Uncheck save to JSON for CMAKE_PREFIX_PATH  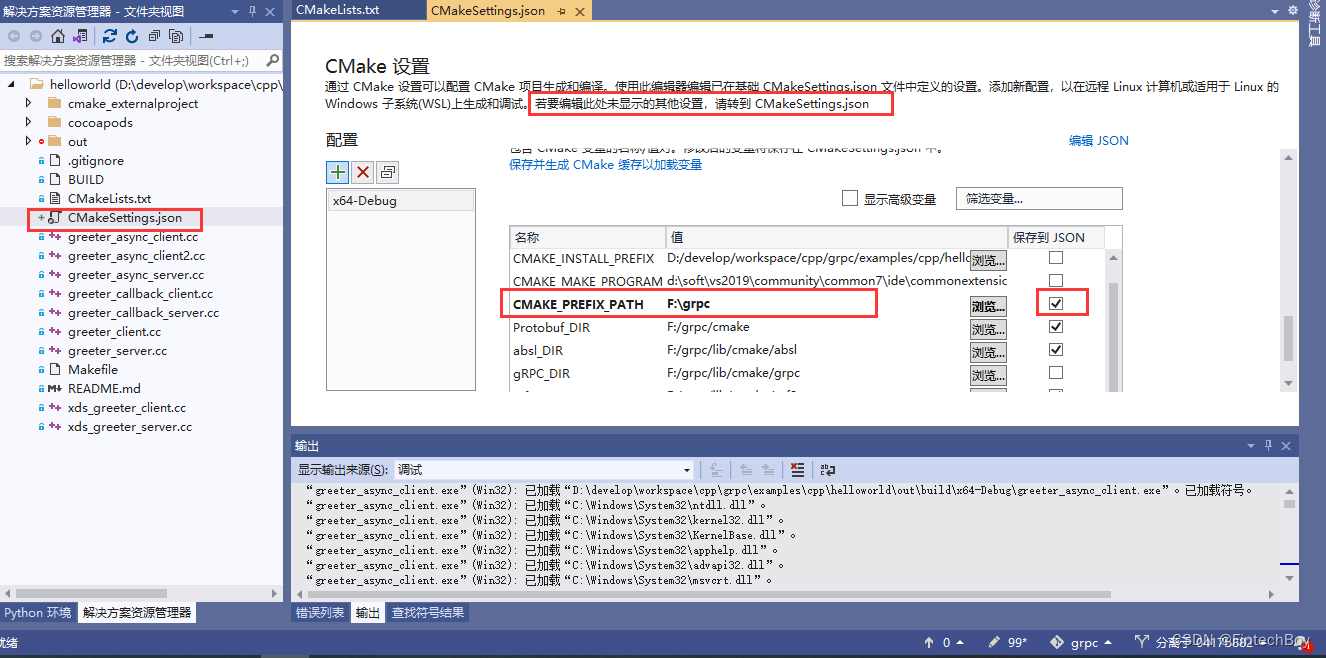[1056, 304]
